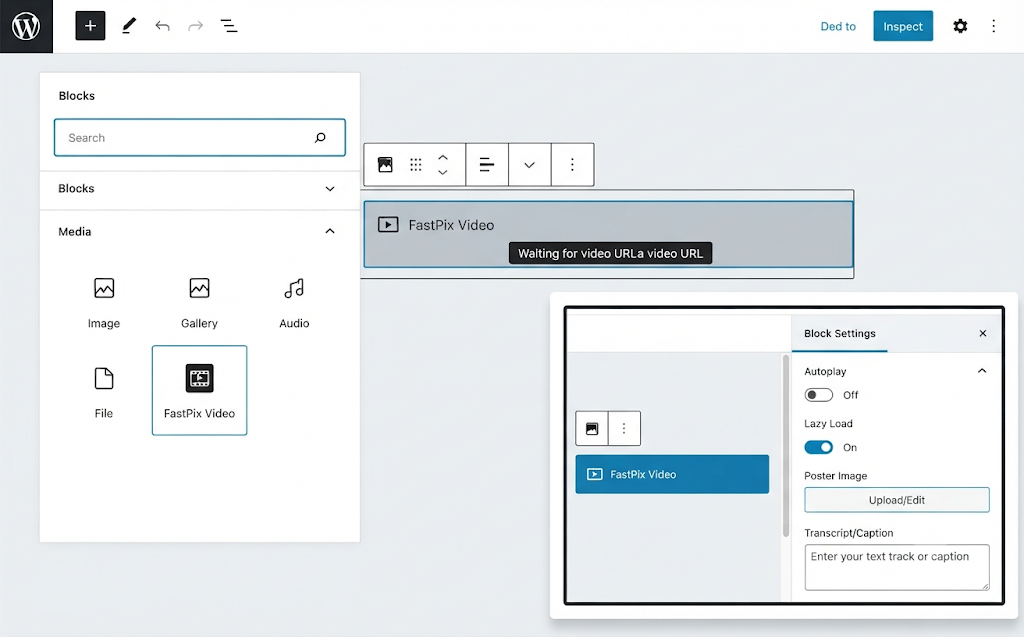The image size is (1024, 637).
Task: Insert the FastPix Video block
Action: tap(199, 390)
